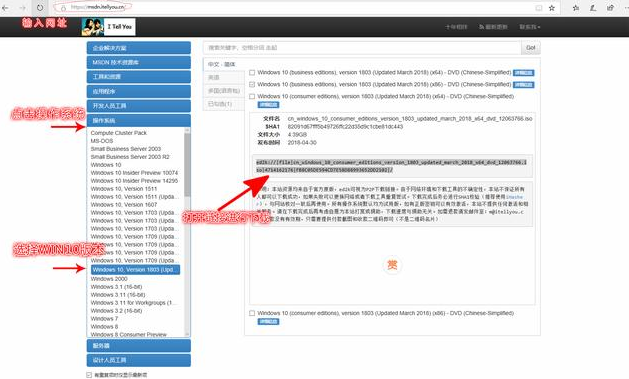Check Windows 10 consumer editions x86 checkbox

pyautogui.click(x=252, y=313)
